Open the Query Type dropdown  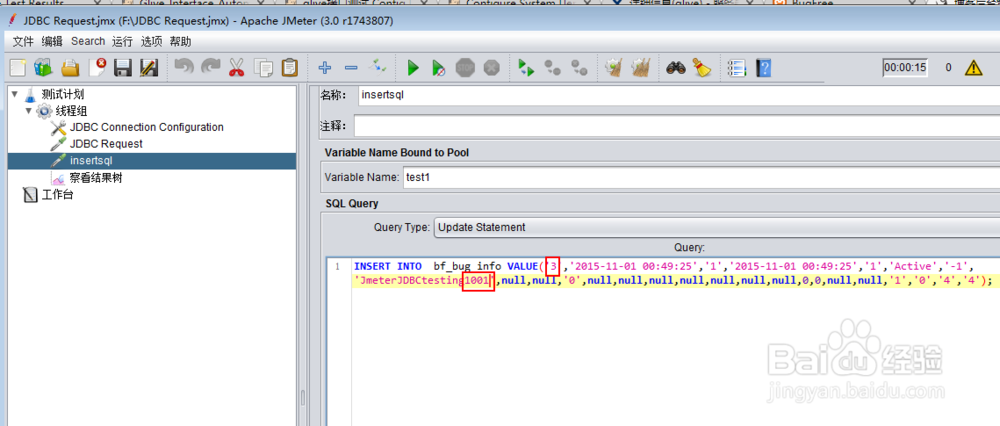pos(716,227)
